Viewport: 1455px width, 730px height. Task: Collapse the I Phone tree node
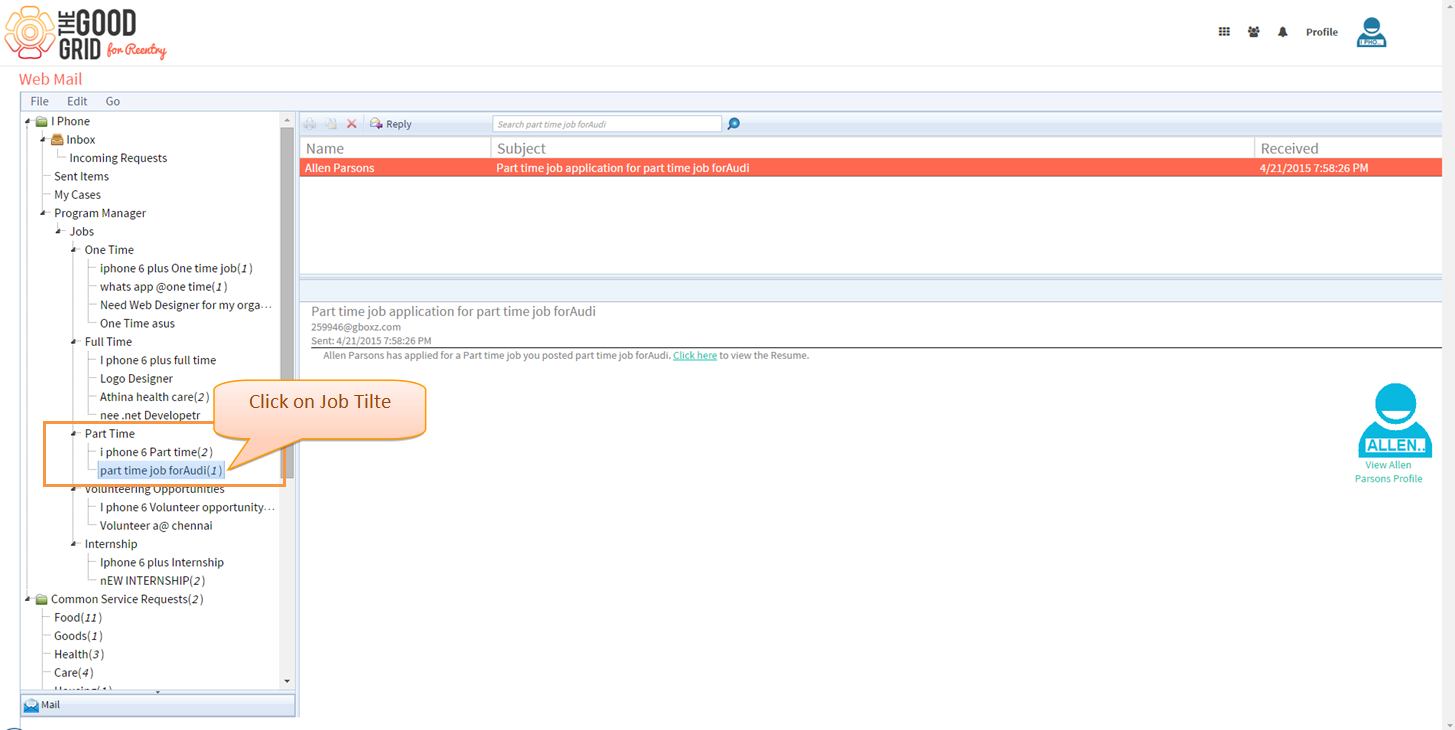[28, 122]
